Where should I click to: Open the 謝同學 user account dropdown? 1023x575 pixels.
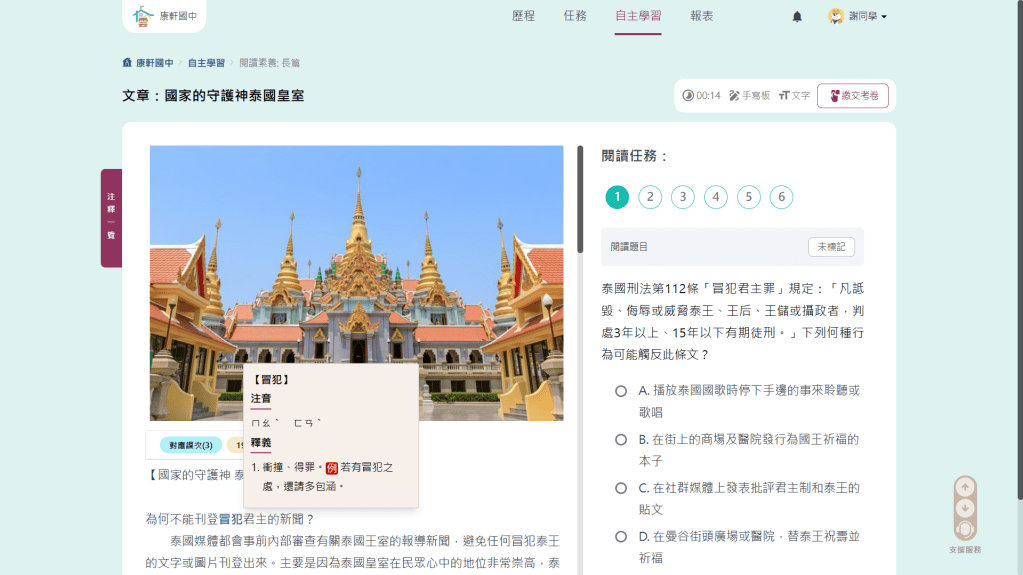(858, 17)
